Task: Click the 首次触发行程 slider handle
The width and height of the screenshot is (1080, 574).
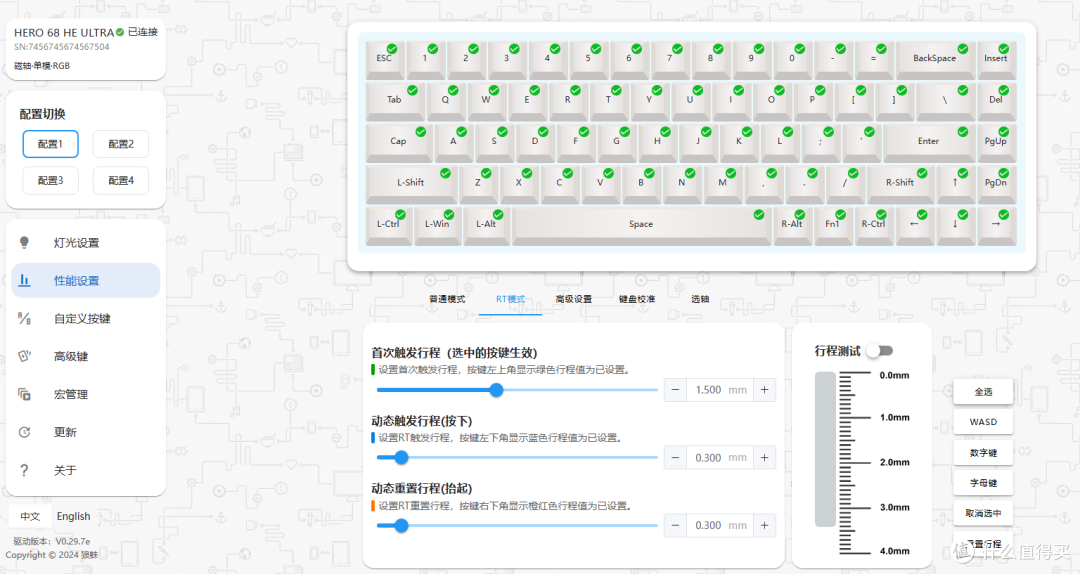Action: [x=496, y=390]
